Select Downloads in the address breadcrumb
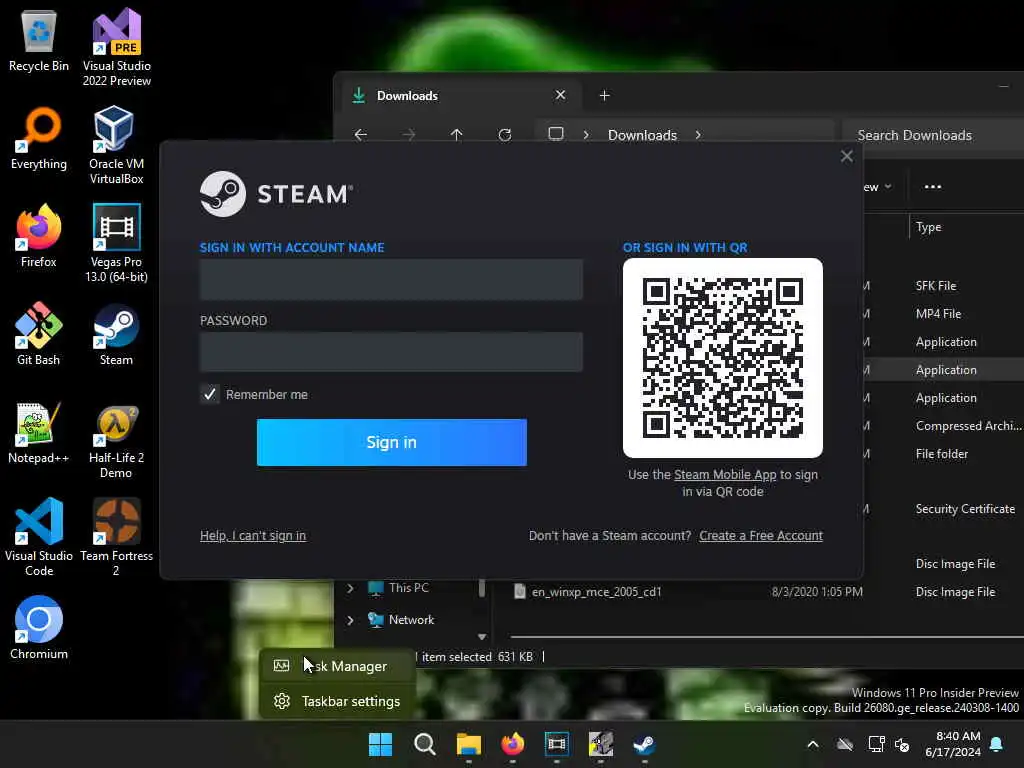 pos(643,135)
